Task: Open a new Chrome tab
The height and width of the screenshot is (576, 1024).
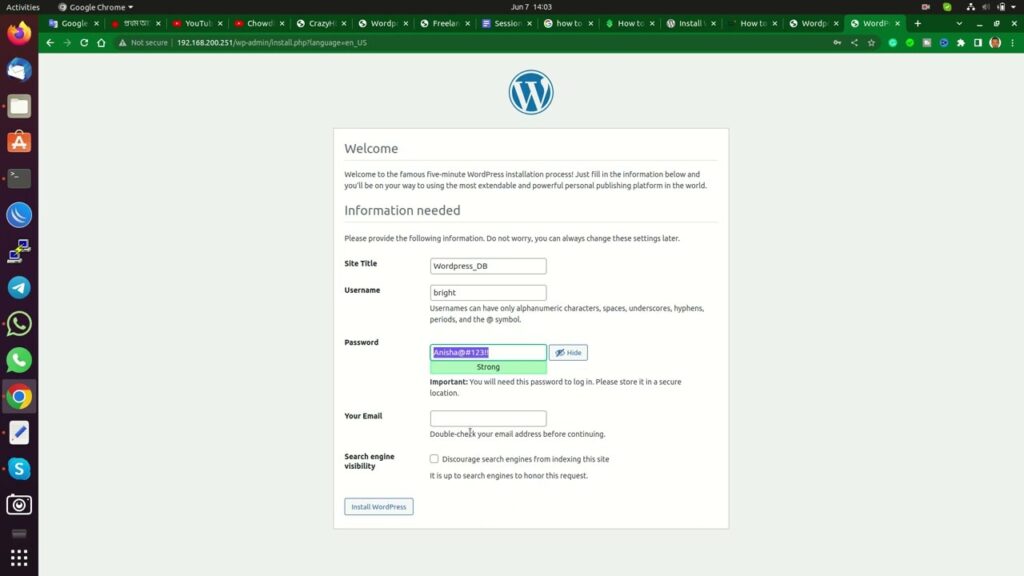Action: click(918, 24)
